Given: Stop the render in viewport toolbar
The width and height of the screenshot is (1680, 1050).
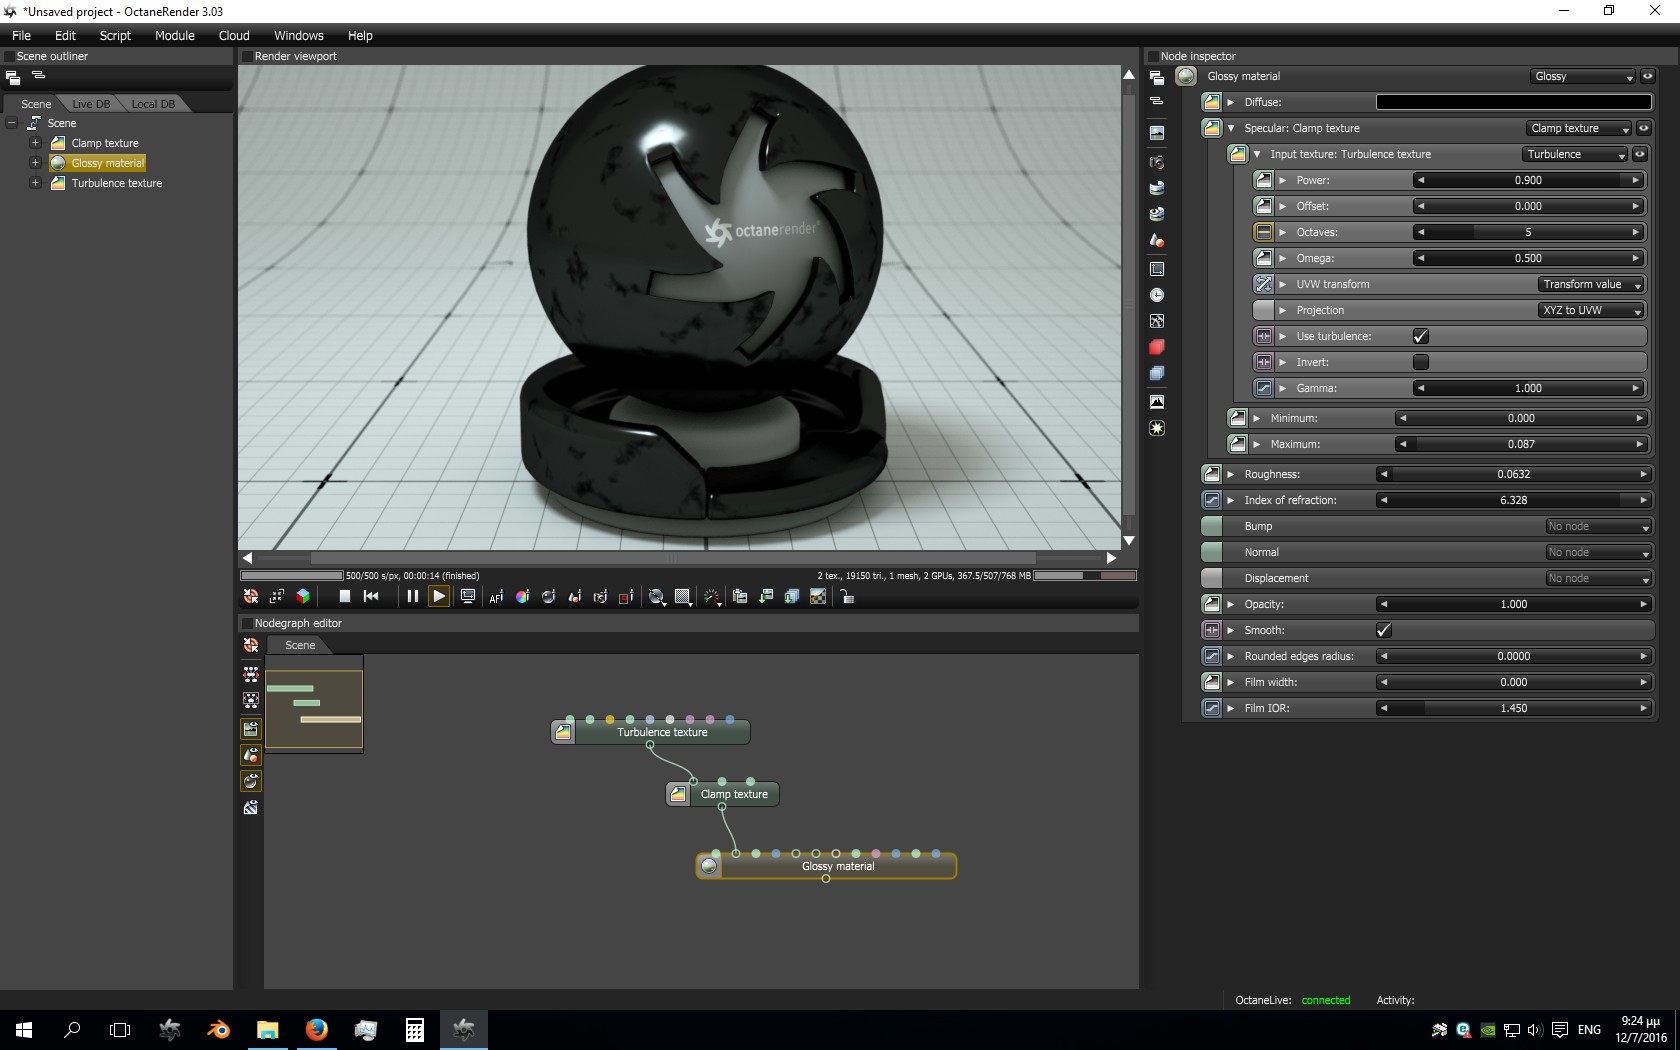Looking at the screenshot, I should pos(345,596).
